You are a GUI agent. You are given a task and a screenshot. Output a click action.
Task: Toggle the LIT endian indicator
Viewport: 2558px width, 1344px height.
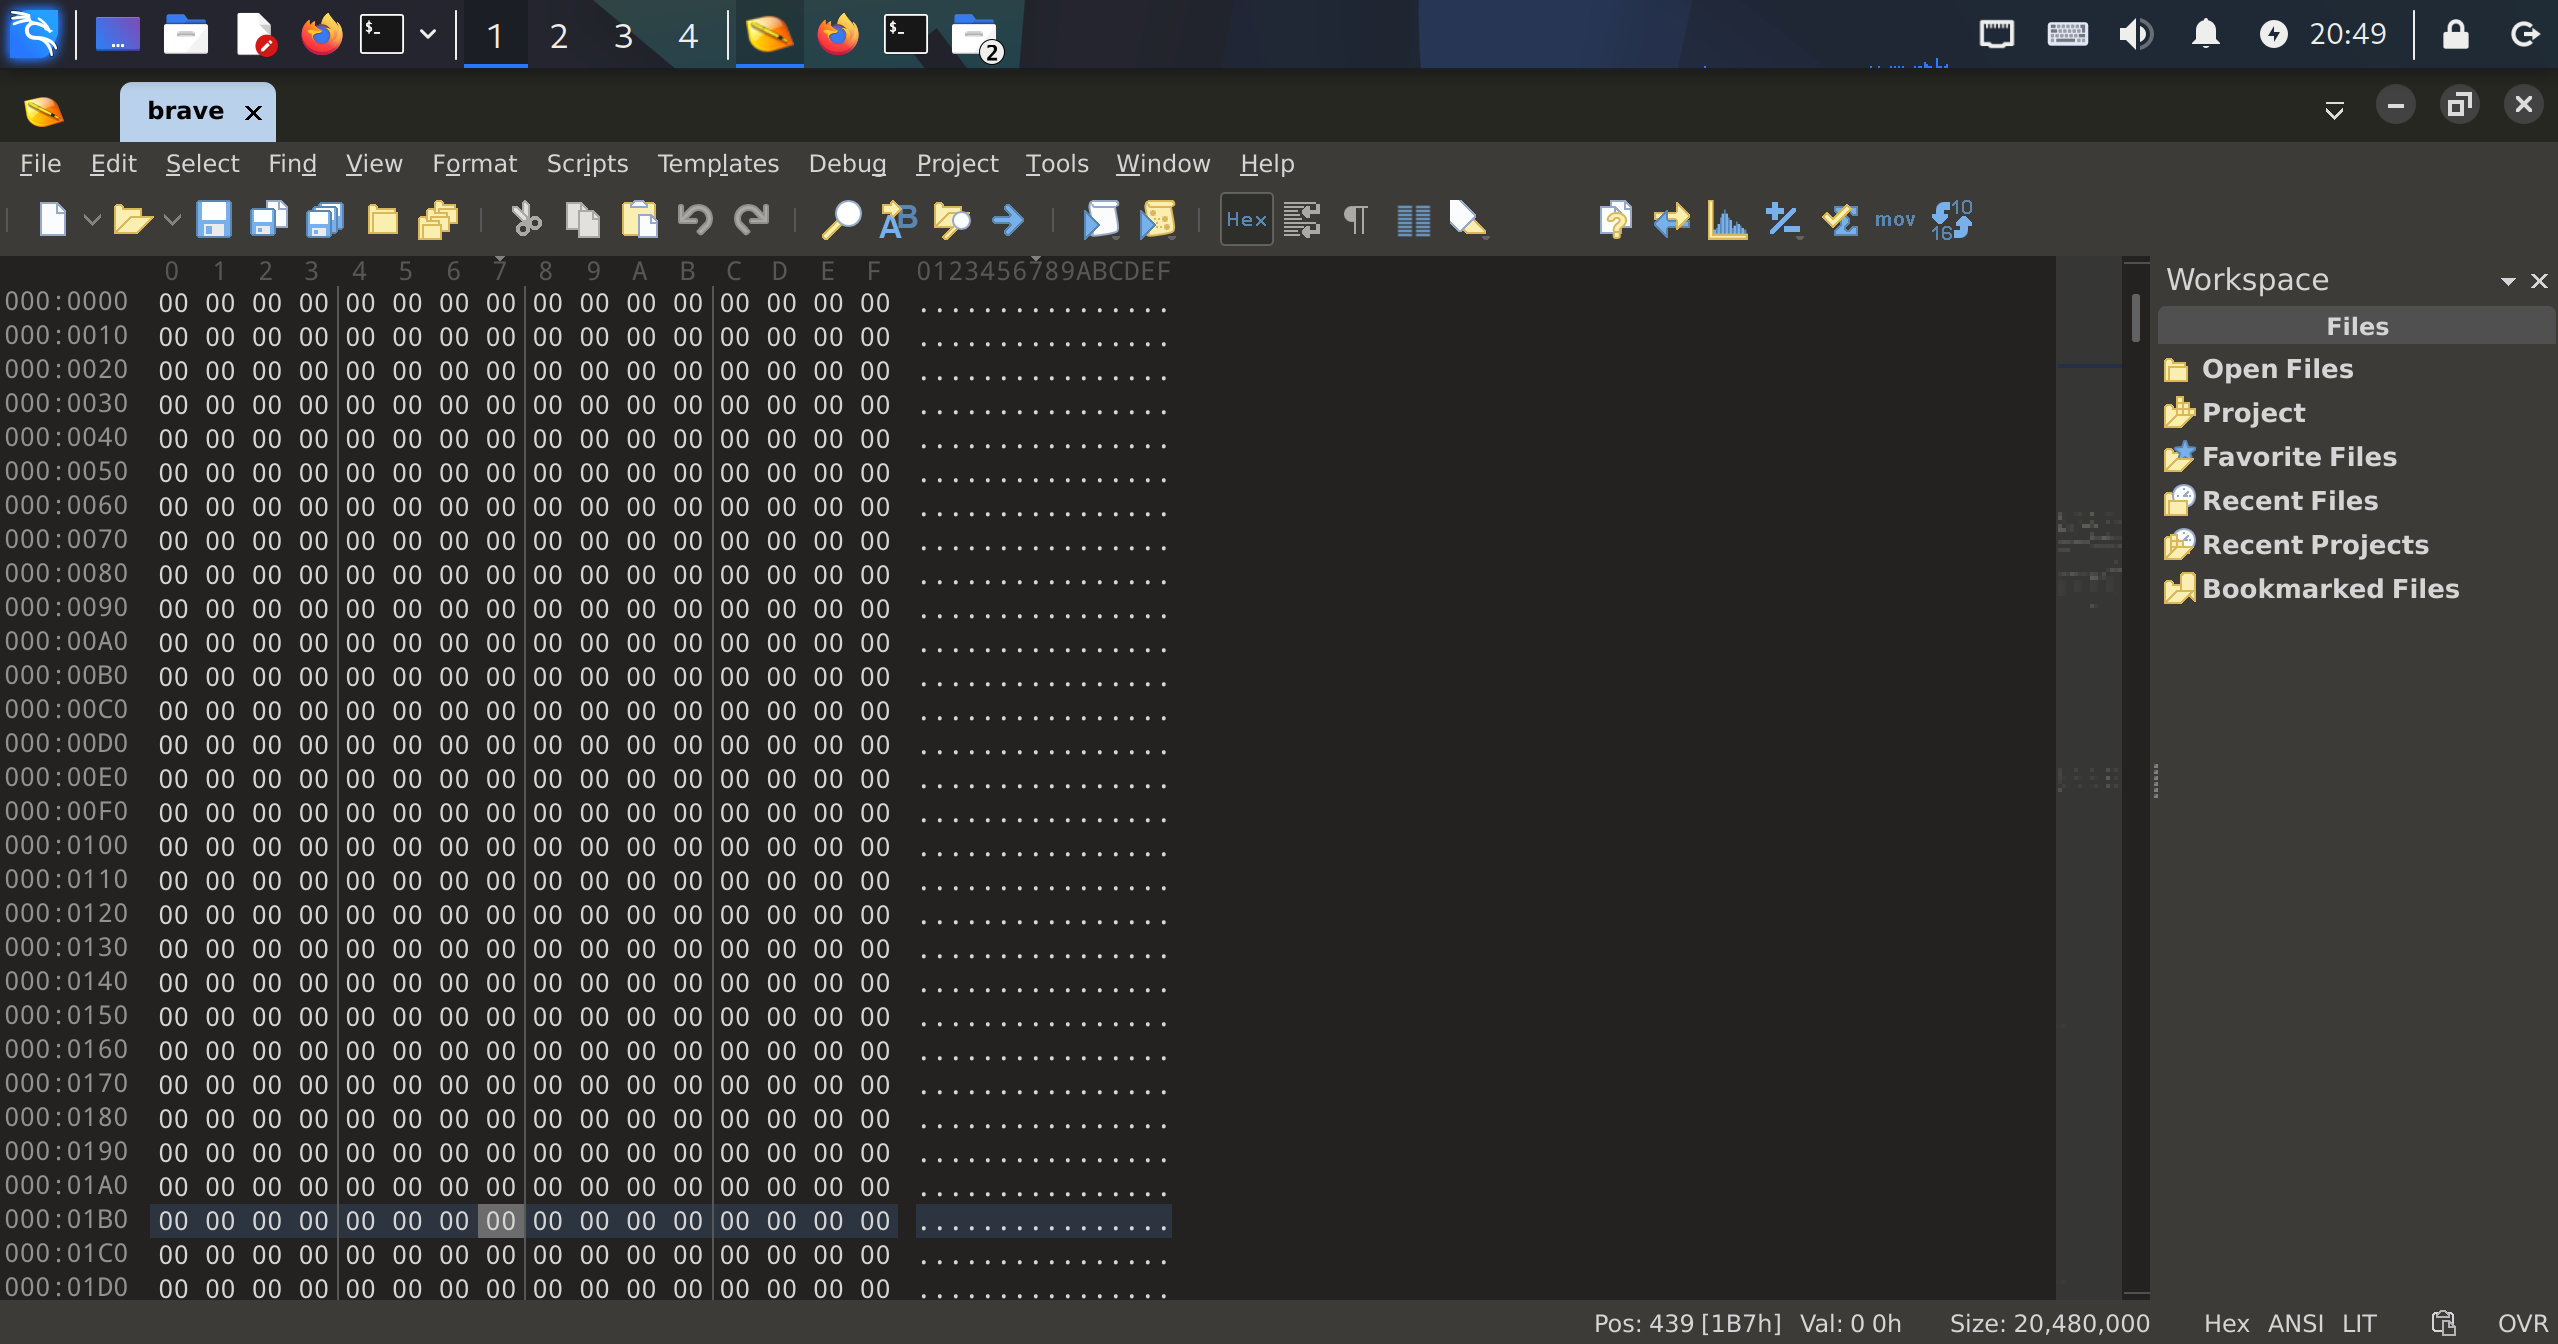[2359, 1323]
